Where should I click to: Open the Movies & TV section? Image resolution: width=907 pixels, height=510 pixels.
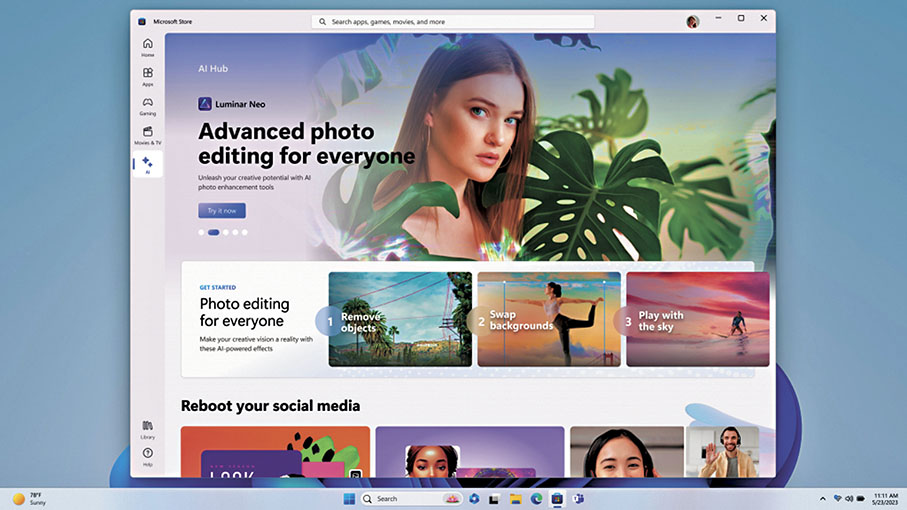(x=147, y=135)
